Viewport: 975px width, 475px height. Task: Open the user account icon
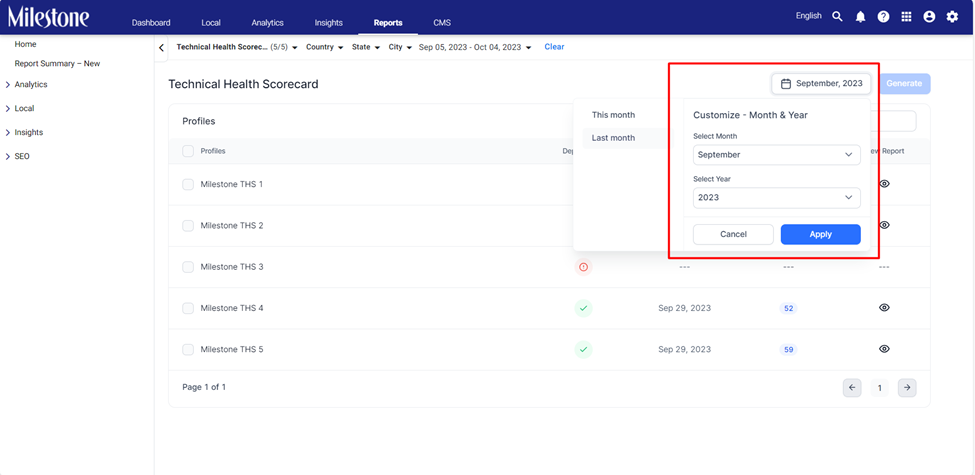tap(929, 17)
